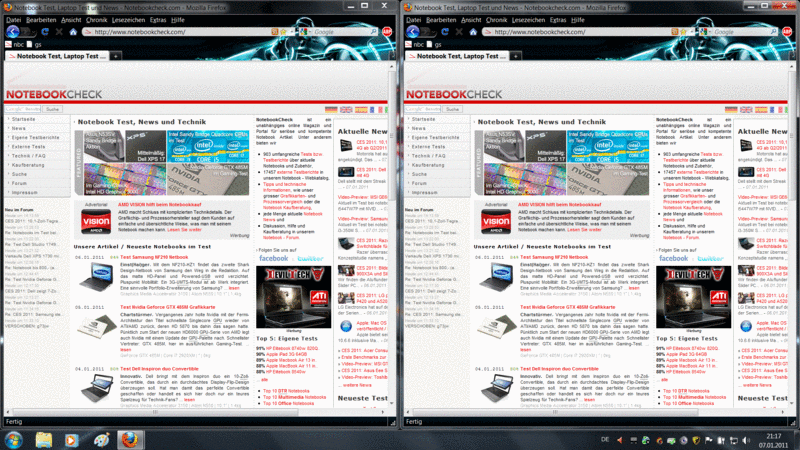Open Paint from the taskbar
Image resolution: width=800 pixels, height=450 pixels.
[101, 440]
